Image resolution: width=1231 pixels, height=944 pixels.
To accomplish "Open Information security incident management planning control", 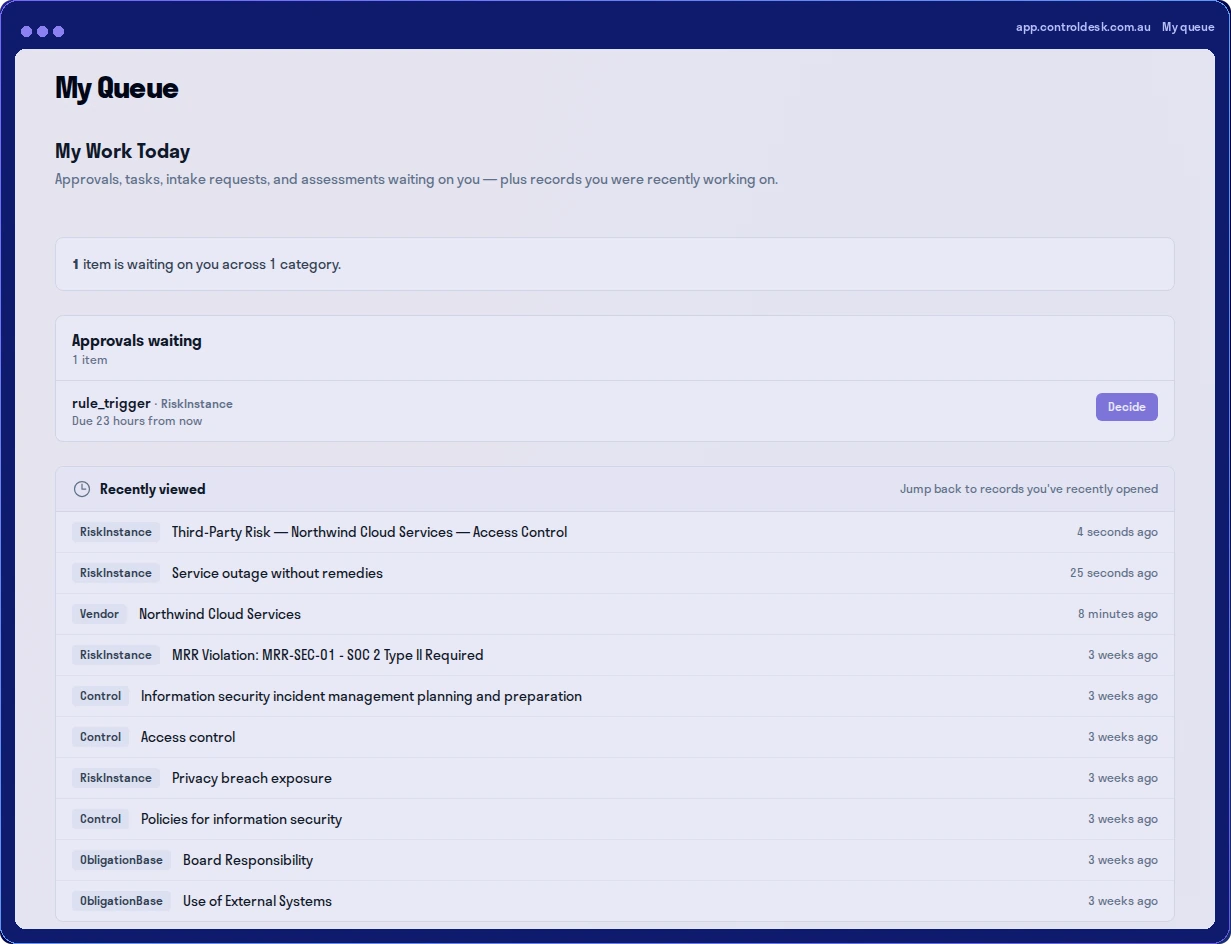I will point(614,696).
